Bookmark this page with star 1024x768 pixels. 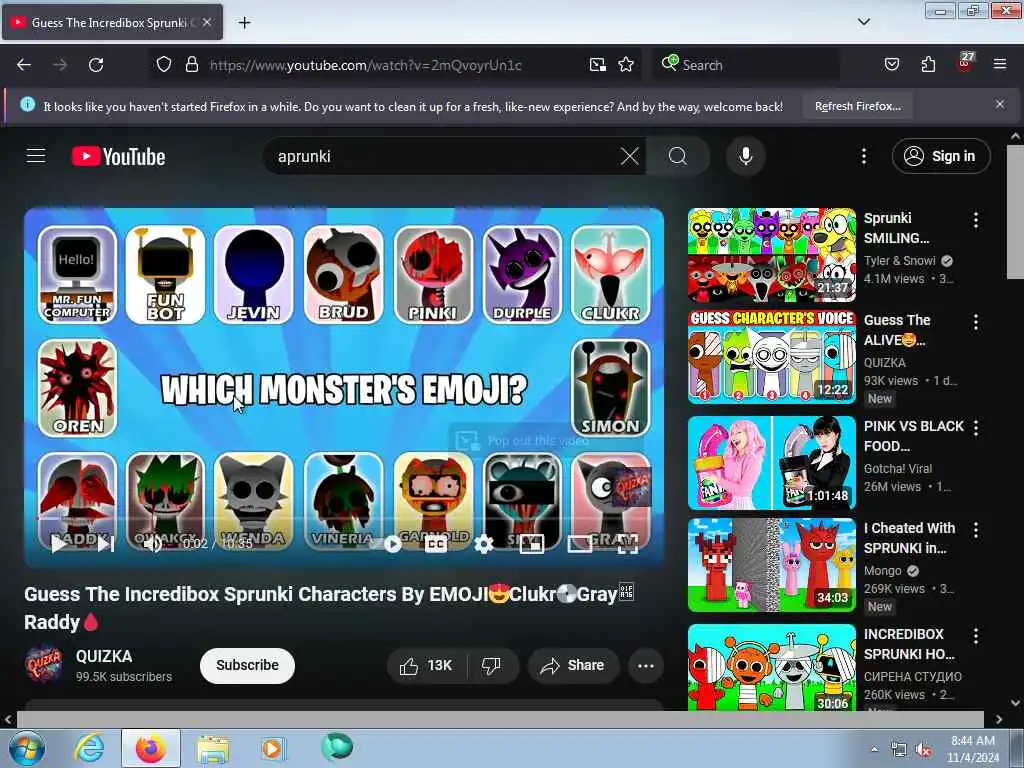[x=626, y=65]
